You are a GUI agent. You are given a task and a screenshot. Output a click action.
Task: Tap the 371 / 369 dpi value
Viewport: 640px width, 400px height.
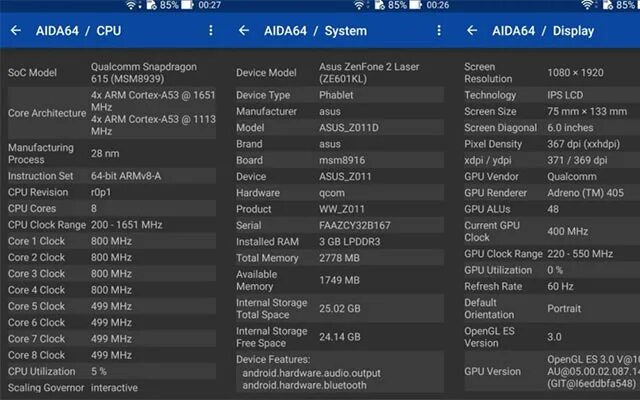coord(577,160)
